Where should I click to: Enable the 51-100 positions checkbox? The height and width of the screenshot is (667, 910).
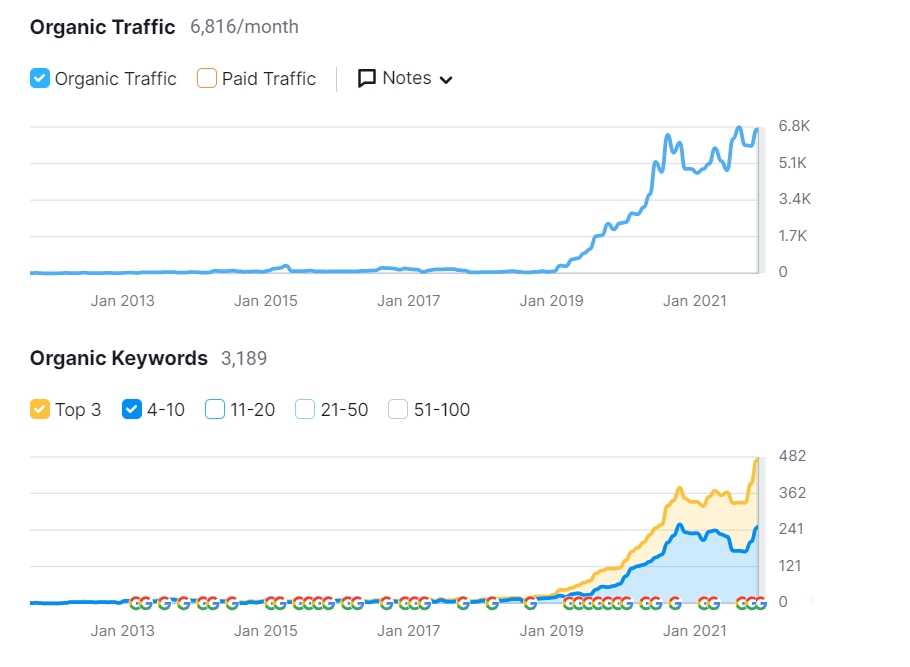(x=398, y=409)
